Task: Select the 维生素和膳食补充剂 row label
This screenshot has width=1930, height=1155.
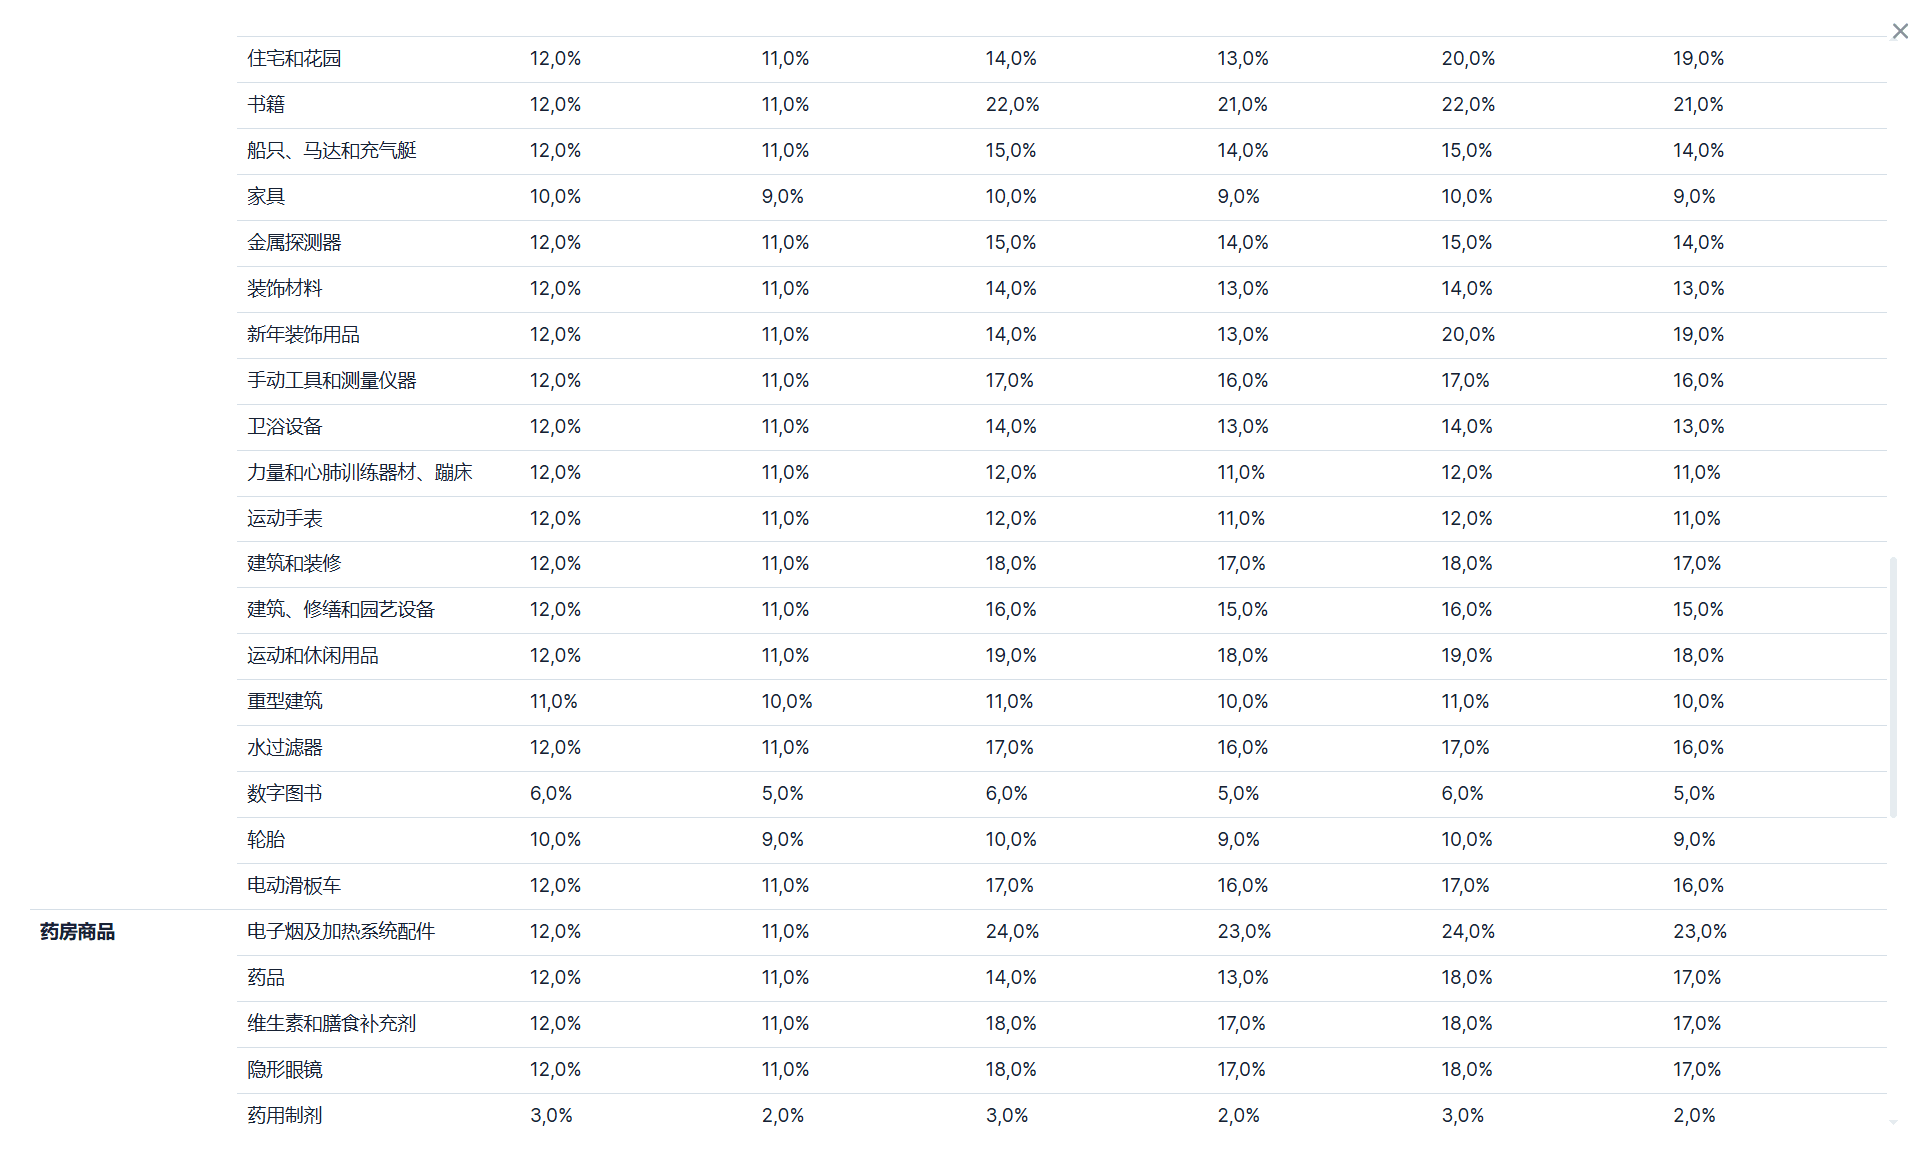Action: click(x=331, y=1024)
